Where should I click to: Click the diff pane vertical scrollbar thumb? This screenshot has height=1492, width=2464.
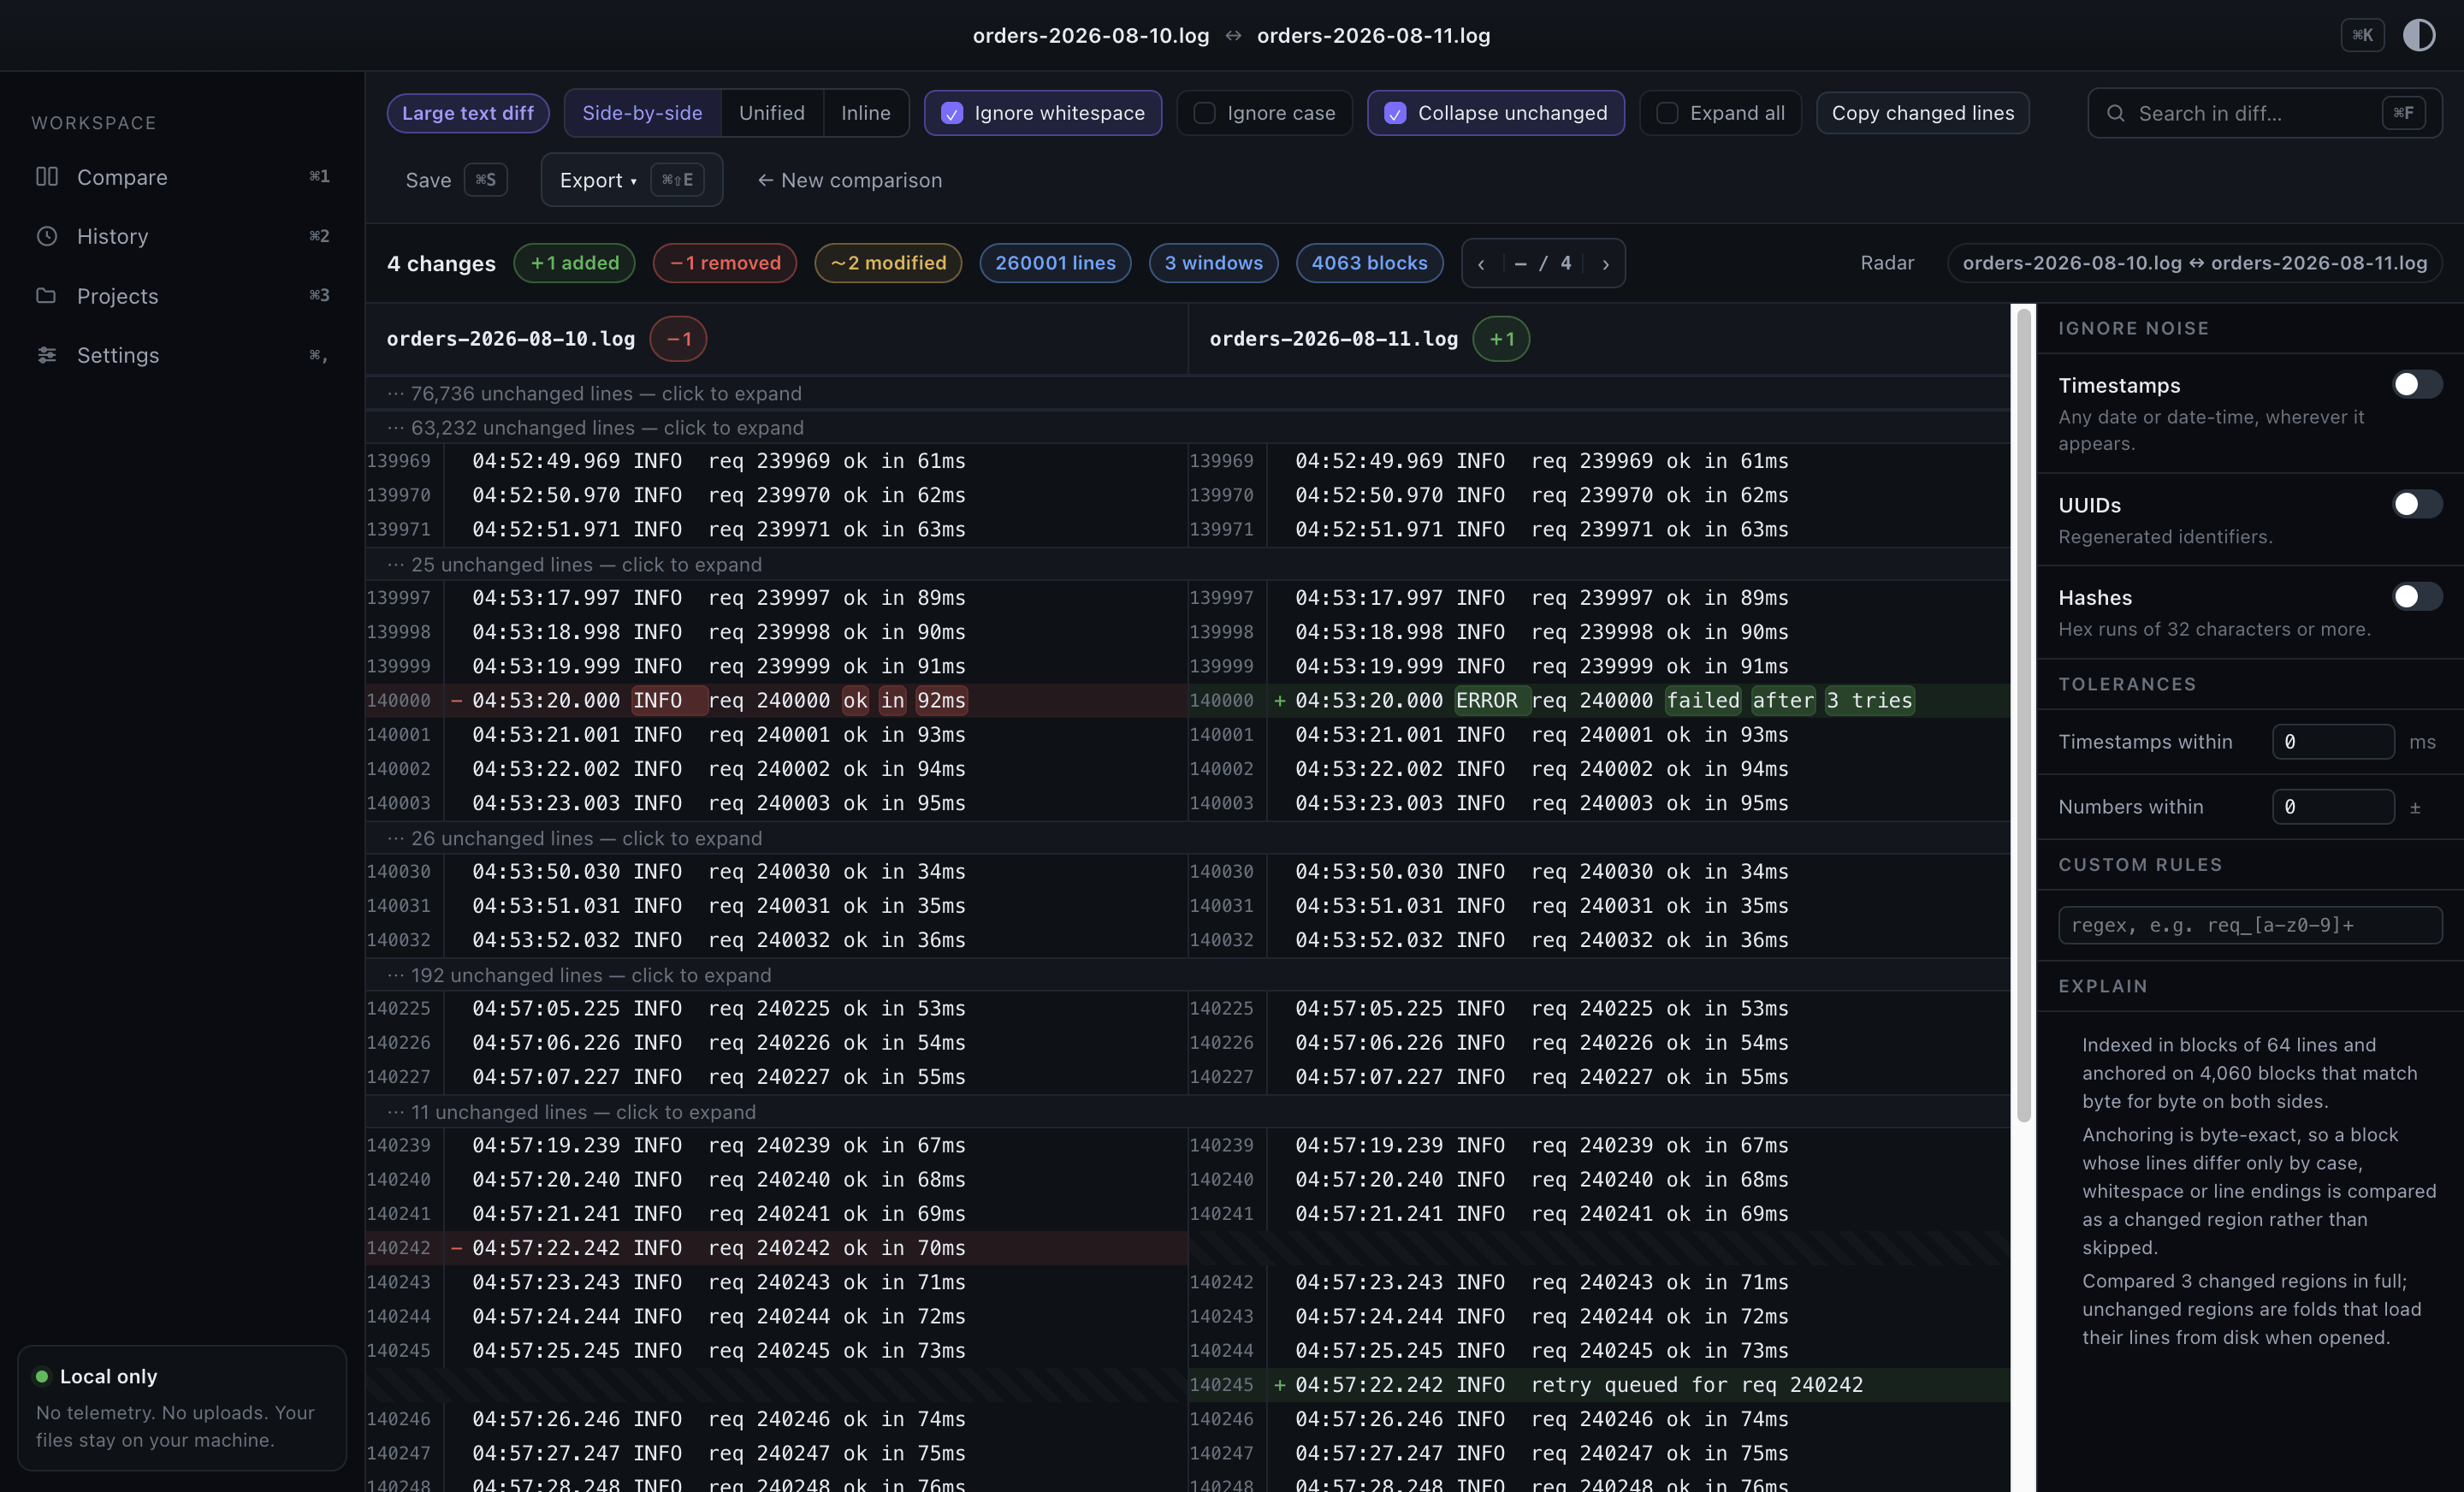tap(2023, 715)
